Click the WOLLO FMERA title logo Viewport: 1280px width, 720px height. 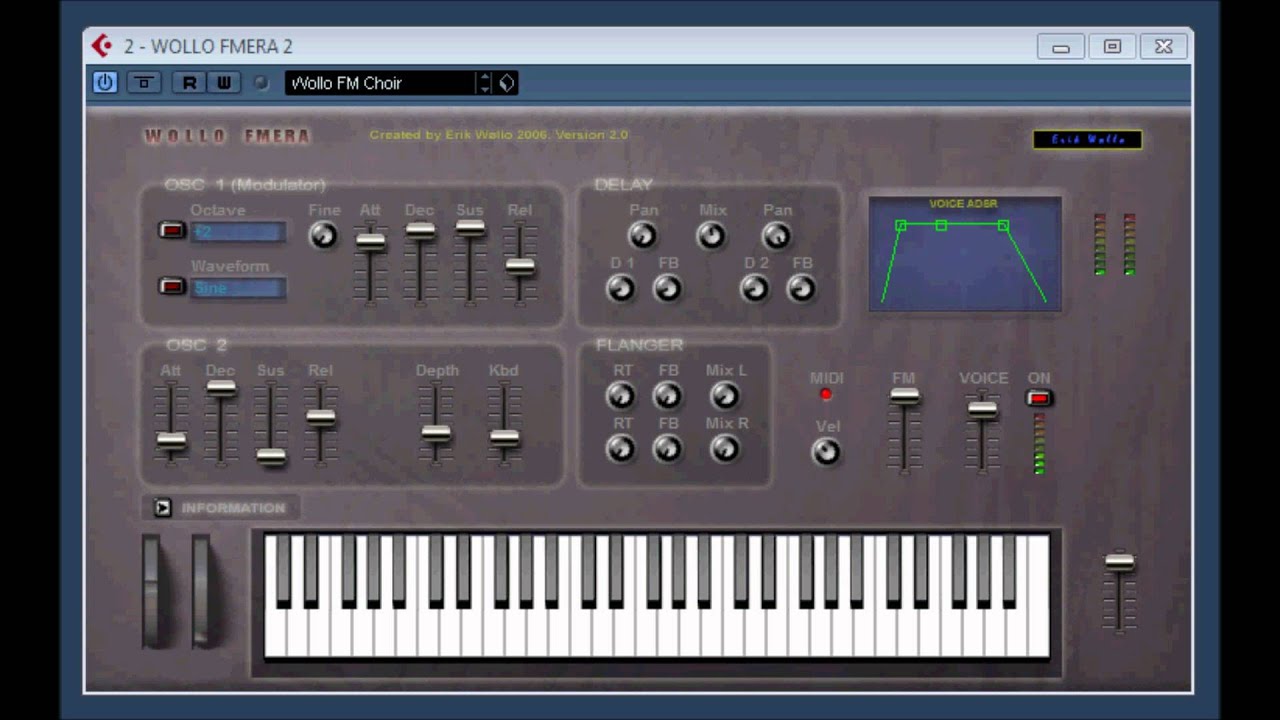click(x=227, y=136)
